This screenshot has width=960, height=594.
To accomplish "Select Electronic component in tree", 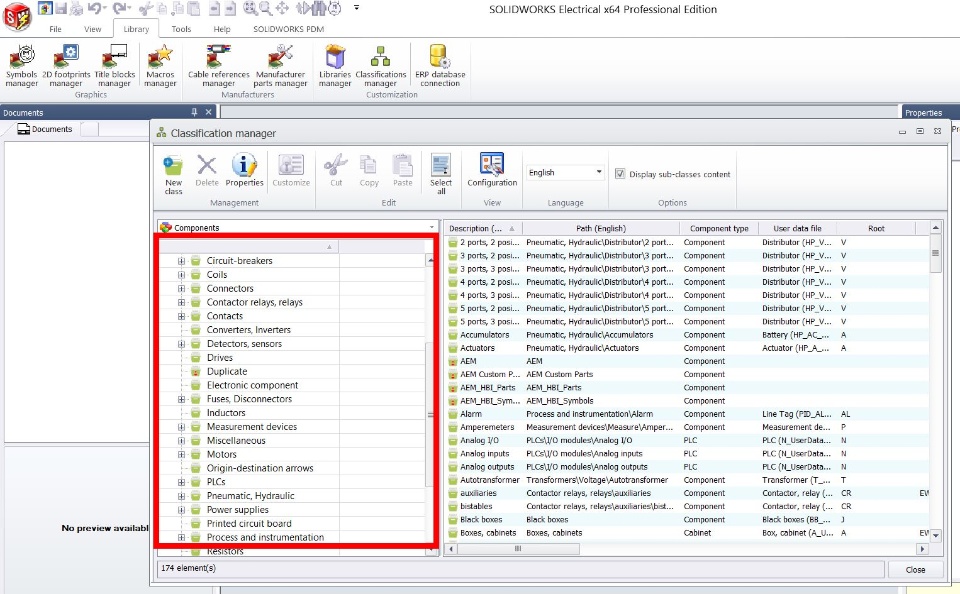I will tap(252, 385).
